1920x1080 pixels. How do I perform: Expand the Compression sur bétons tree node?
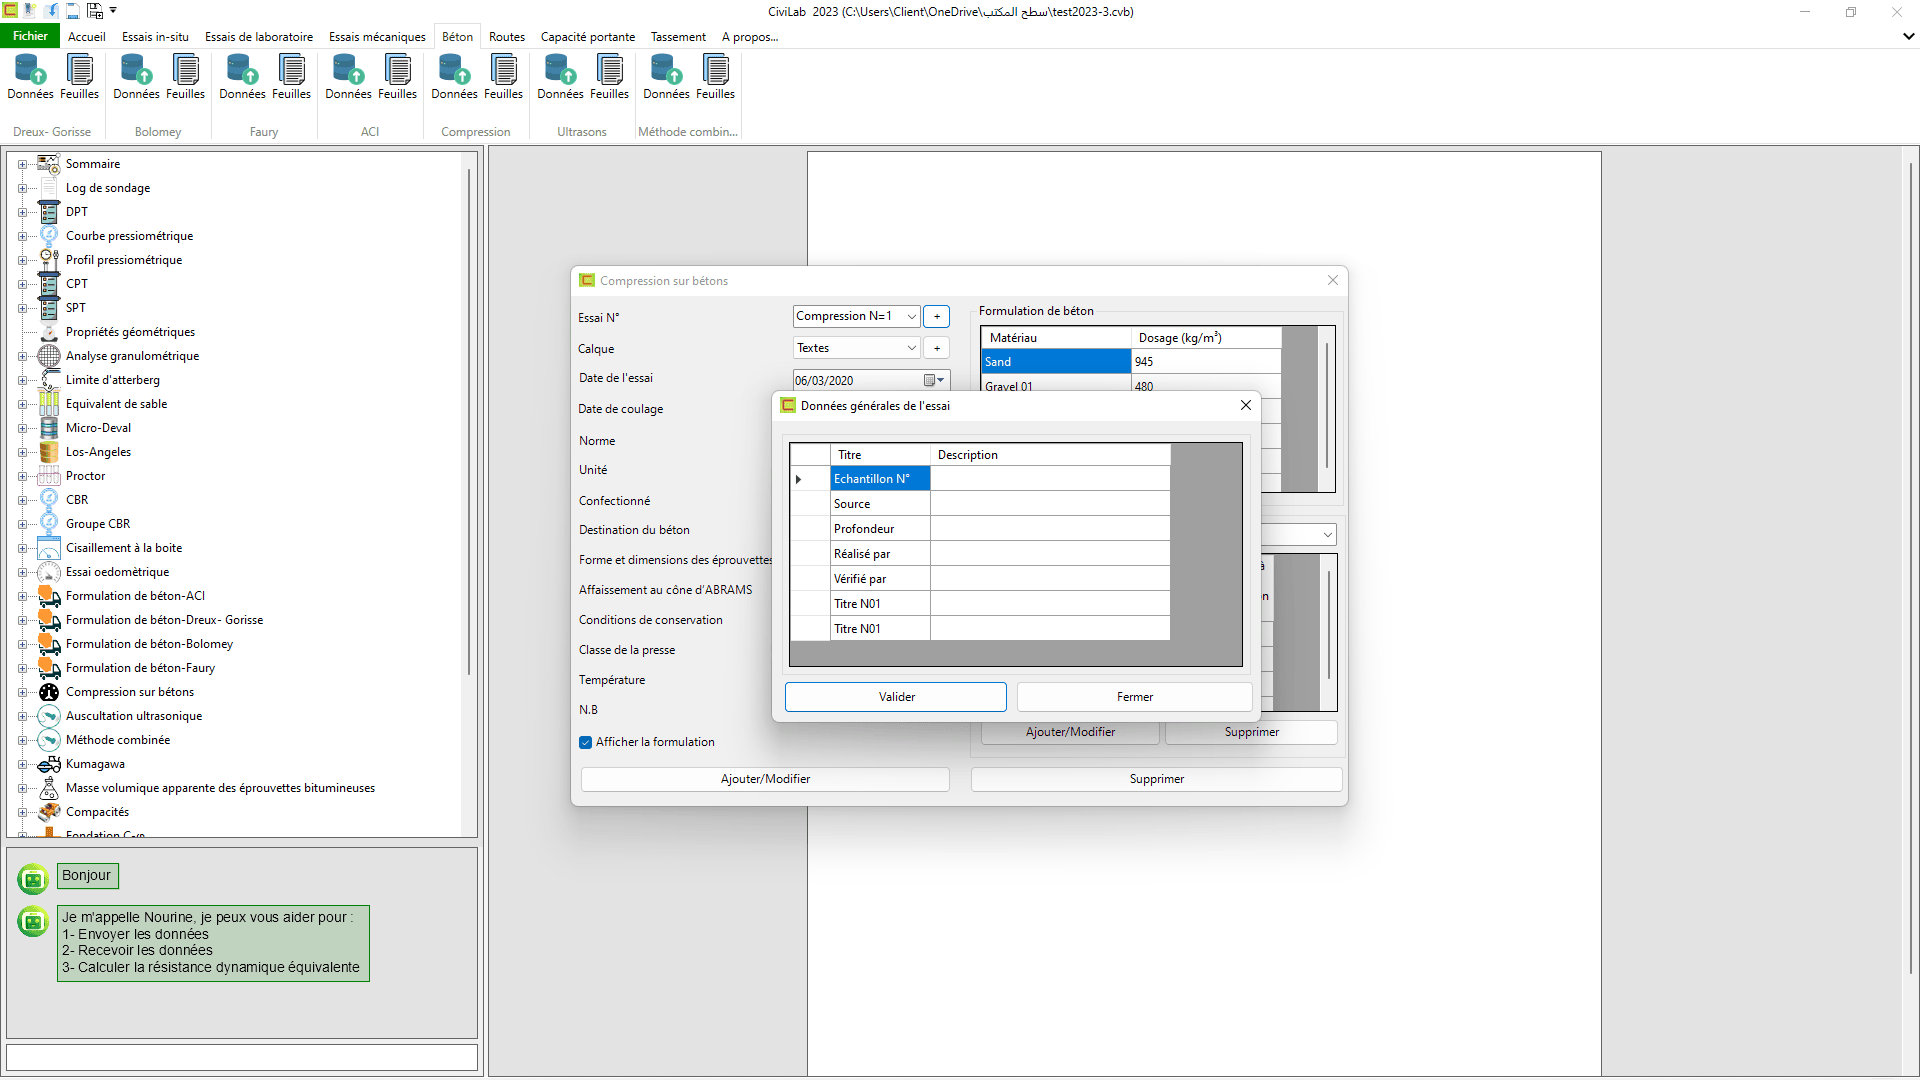pos(22,692)
